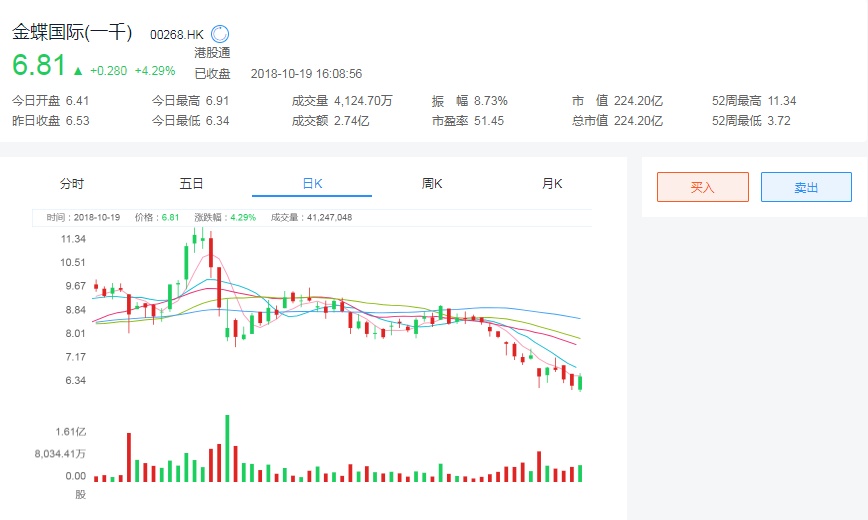Image resolution: width=868 pixels, height=520 pixels.
Task: Switch to the 分时 chart tab
Action: click(72, 184)
